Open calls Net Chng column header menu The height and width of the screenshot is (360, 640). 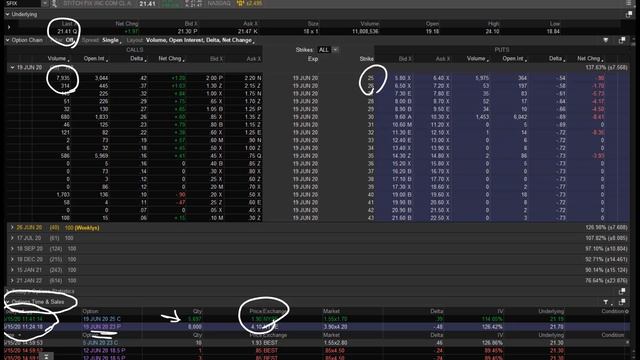[171, 59]
